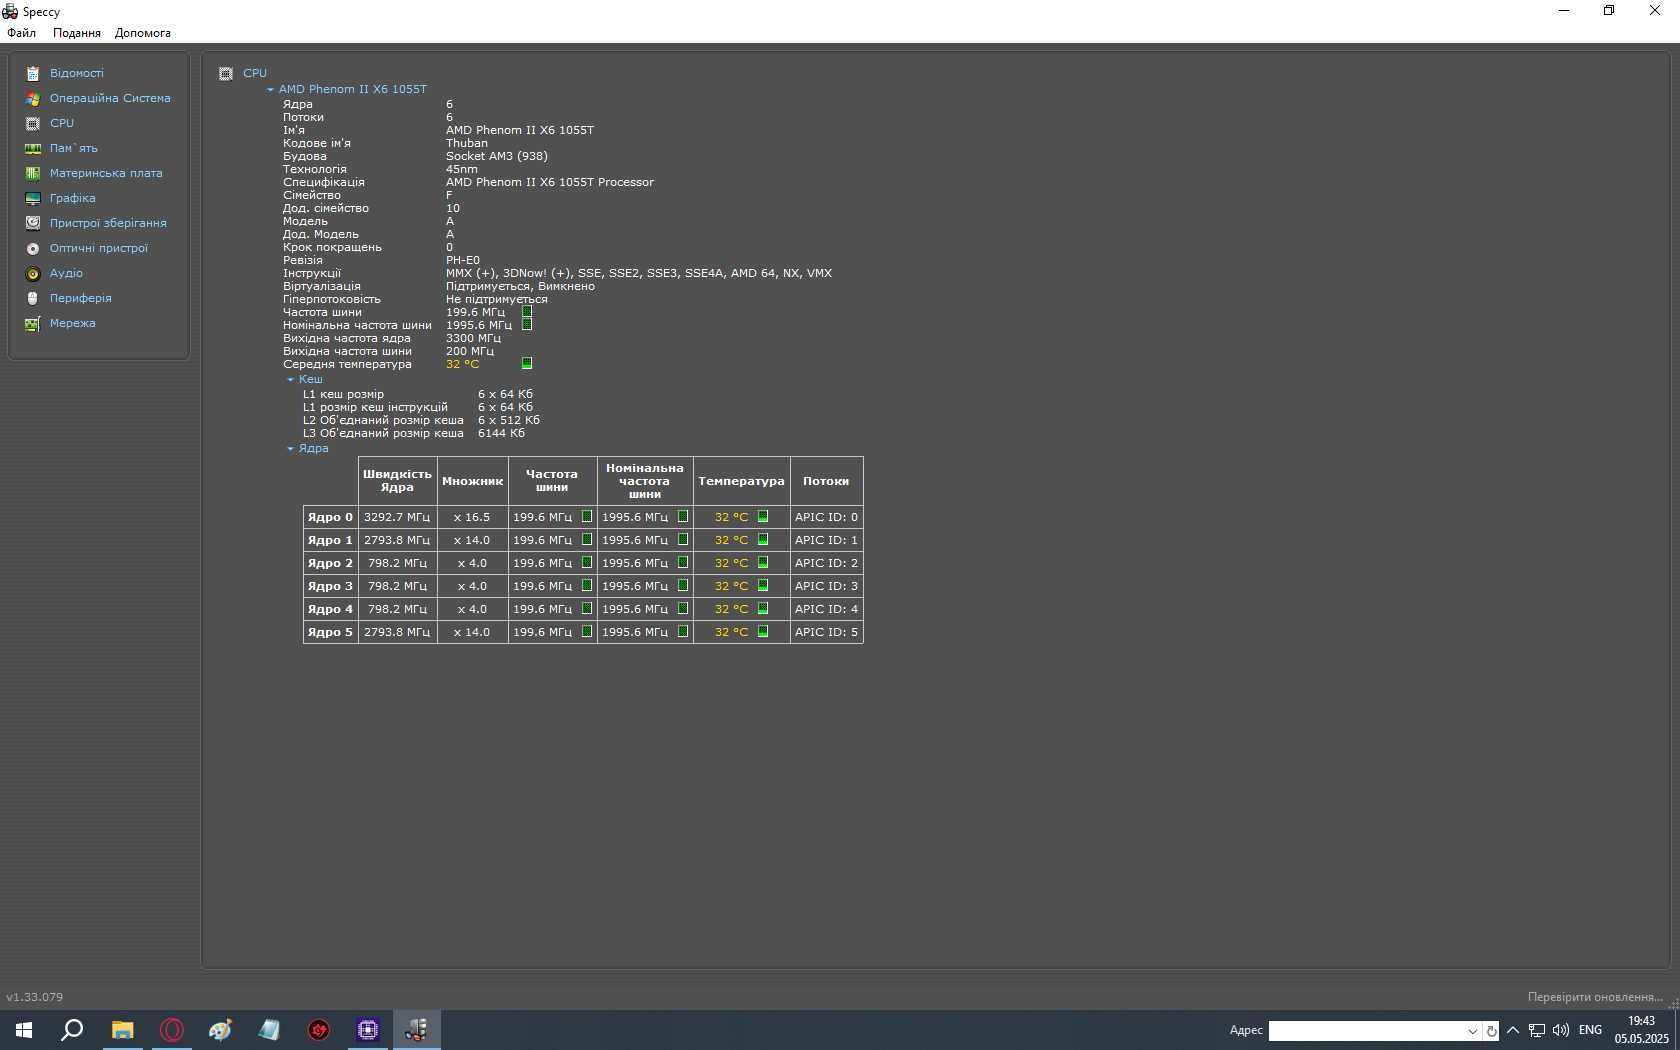Open network status tray icon

1537,1030
